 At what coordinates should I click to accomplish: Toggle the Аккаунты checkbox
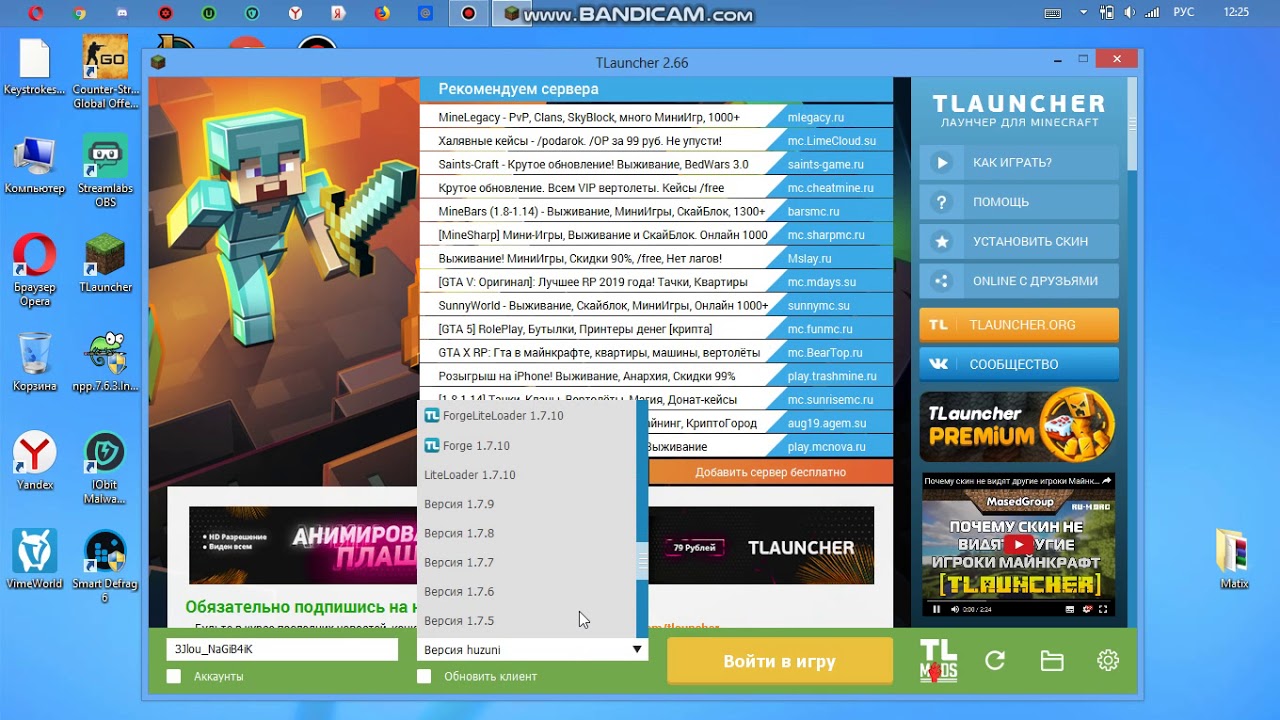[x=174, y=677]
